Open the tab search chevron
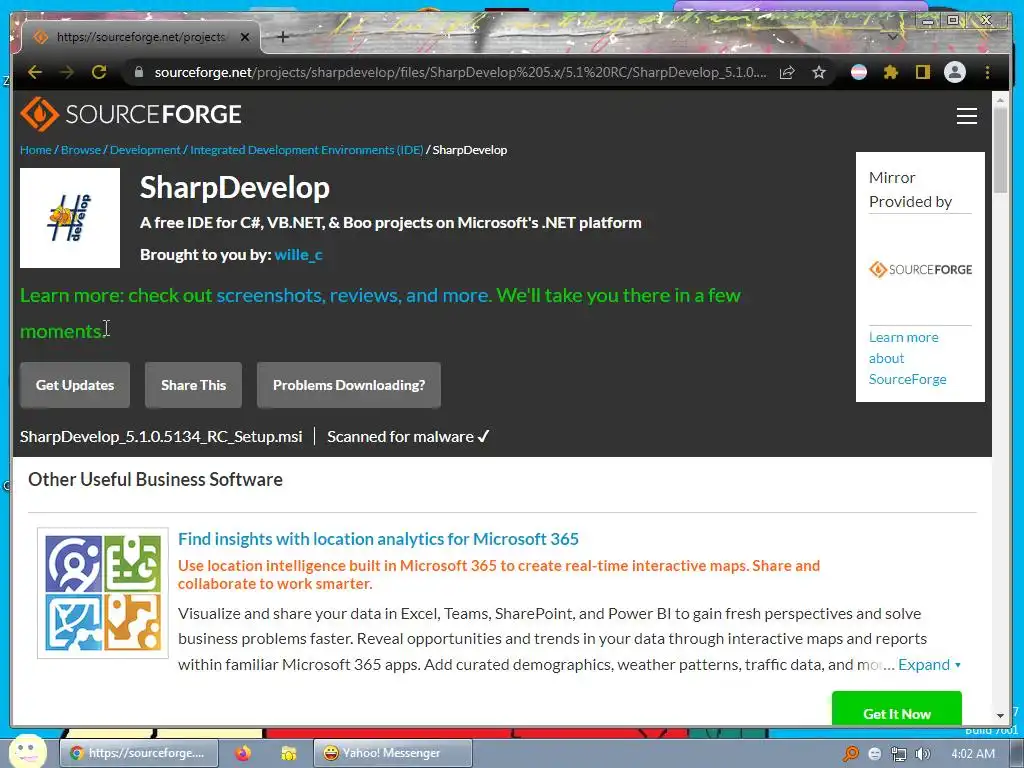Screen dimensions: 1024x768 (x=893, y=37)
